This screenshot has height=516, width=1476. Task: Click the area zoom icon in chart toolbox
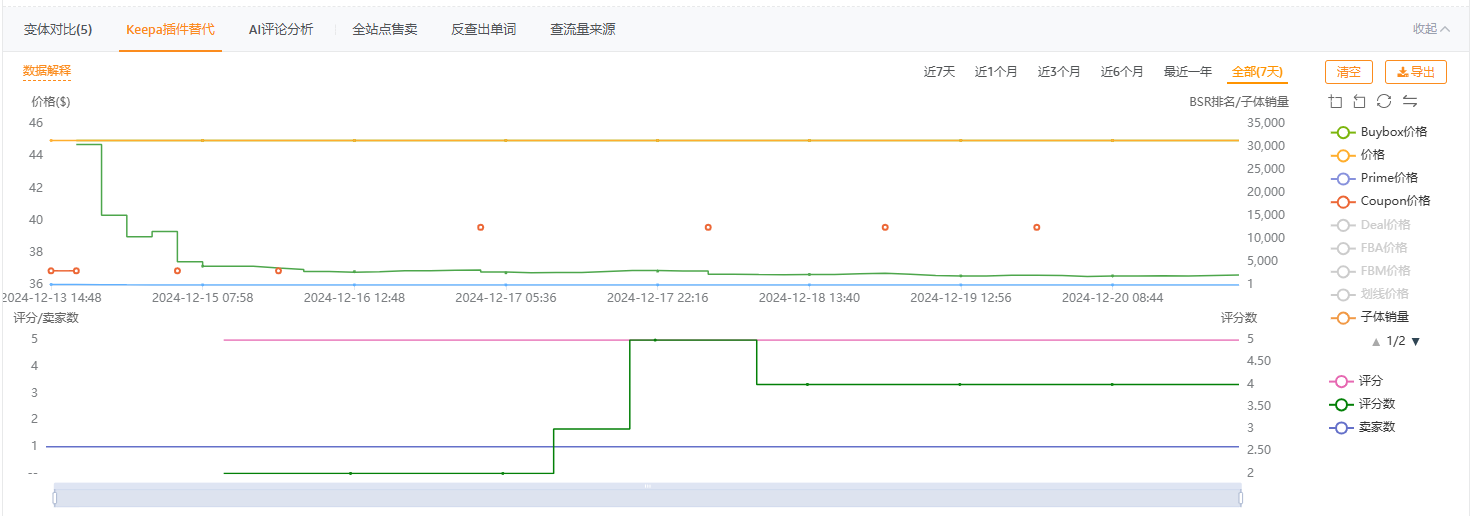pos(1336,101)
